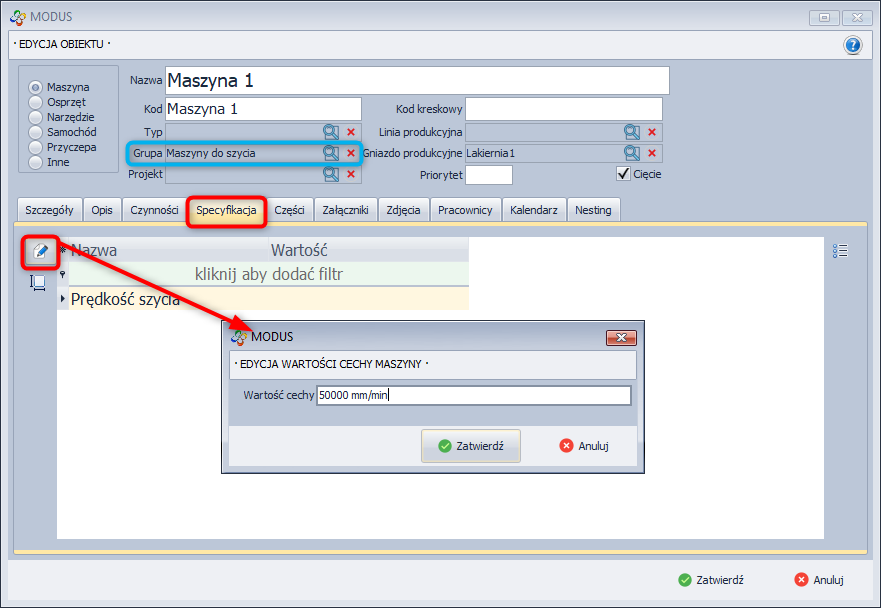Switch to the Zdjęcia tab
881x608 pixels.
(x=403, y=210)
